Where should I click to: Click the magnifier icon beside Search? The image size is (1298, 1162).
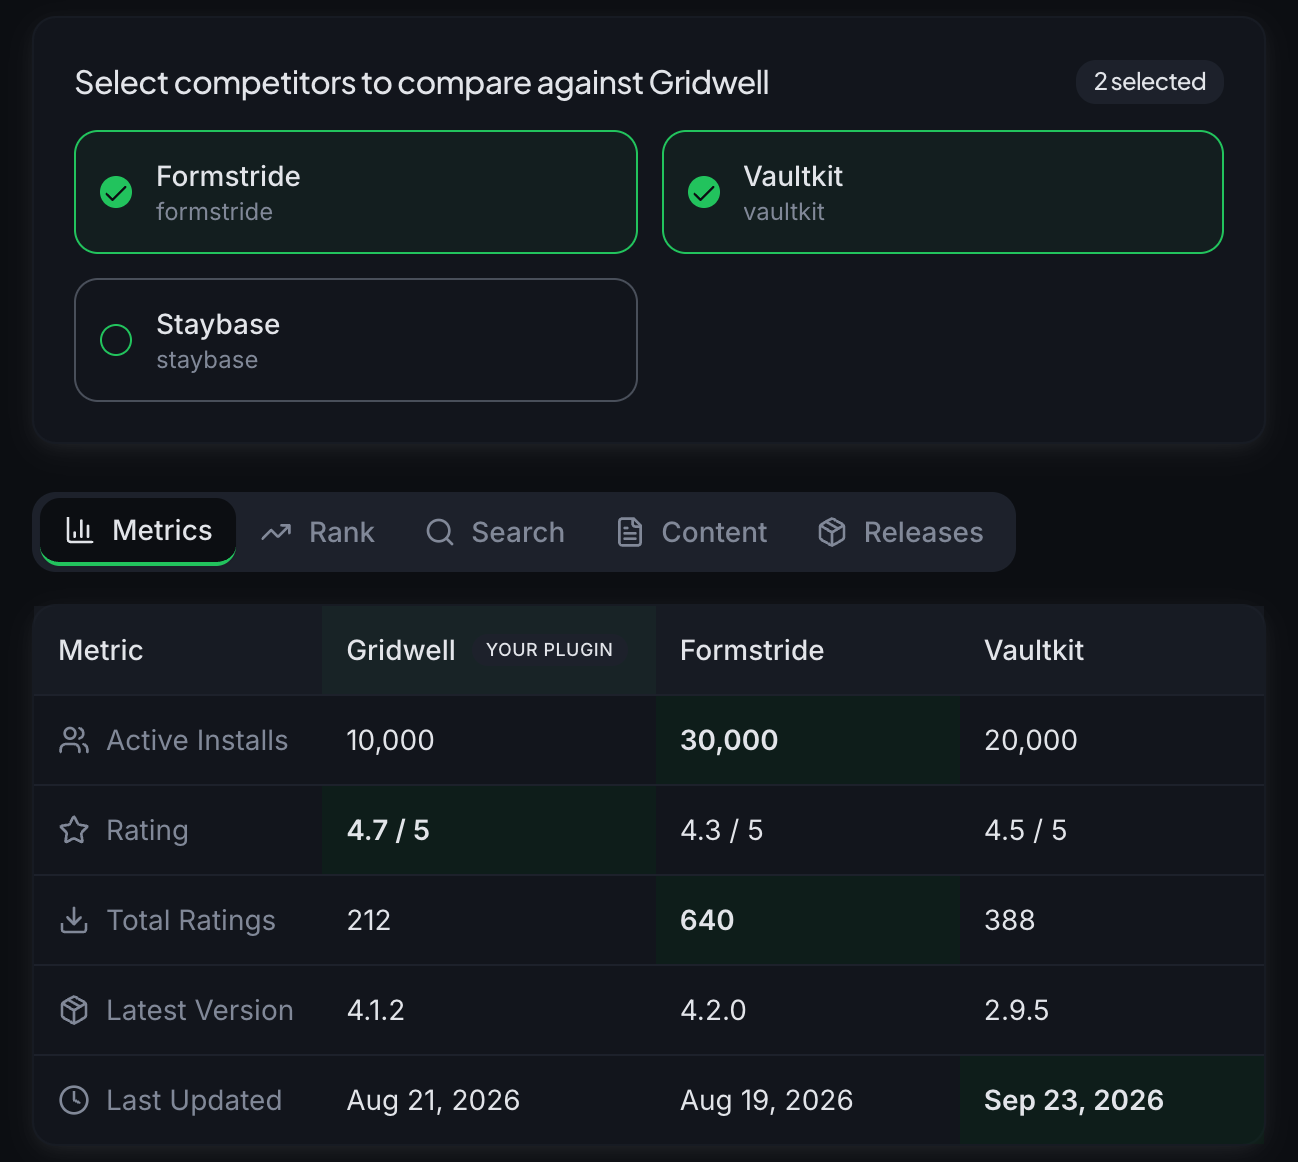click(x=440, y=532)
